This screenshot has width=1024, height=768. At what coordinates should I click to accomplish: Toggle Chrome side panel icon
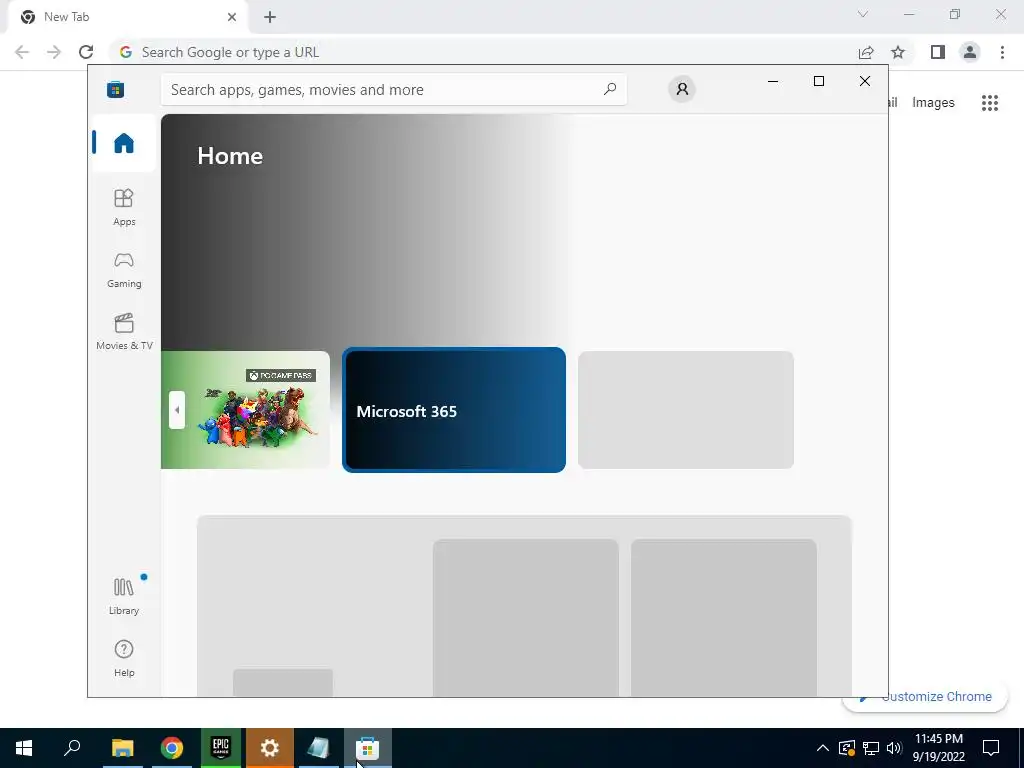click(x=938, y=52)
